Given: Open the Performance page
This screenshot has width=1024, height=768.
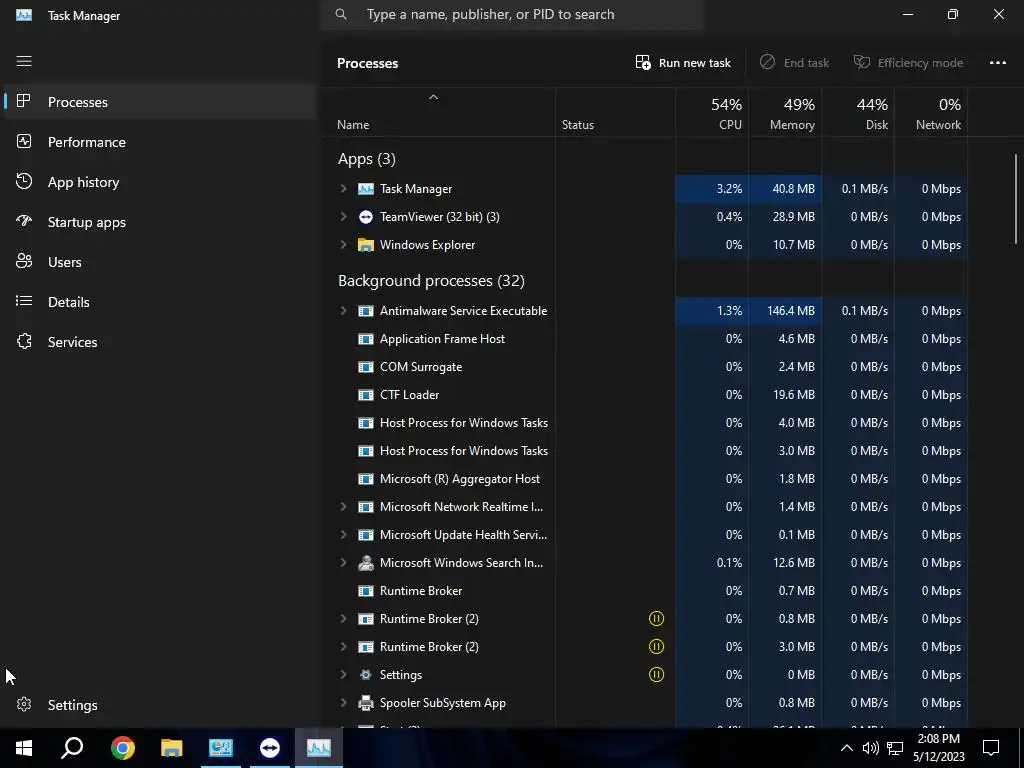Looking at the screenshot, I should (159, 142).
